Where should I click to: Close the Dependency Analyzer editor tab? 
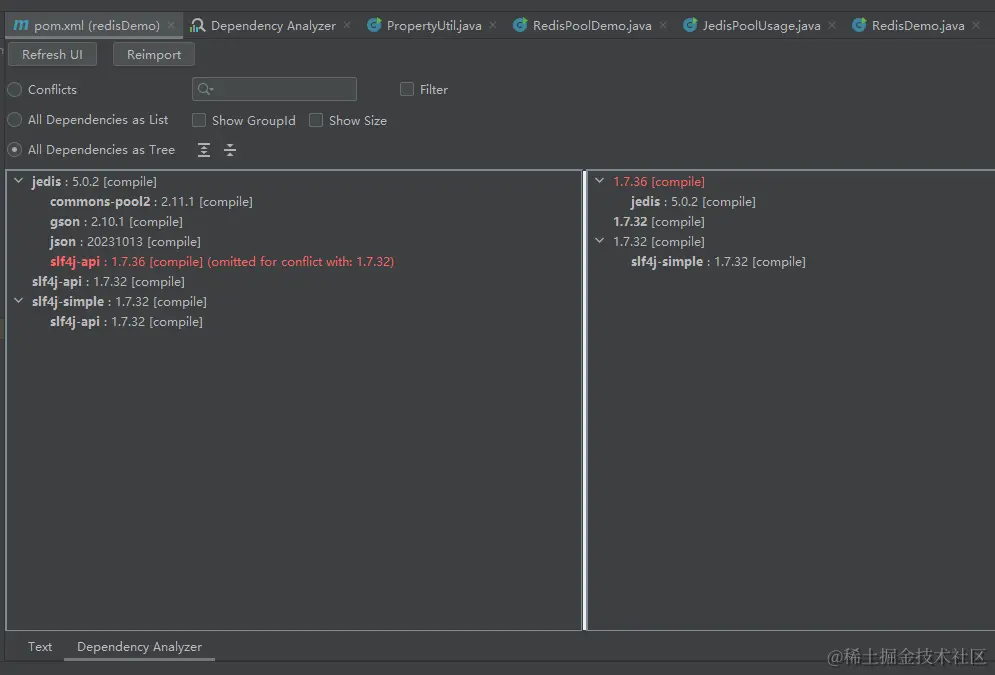click(347, 25)
